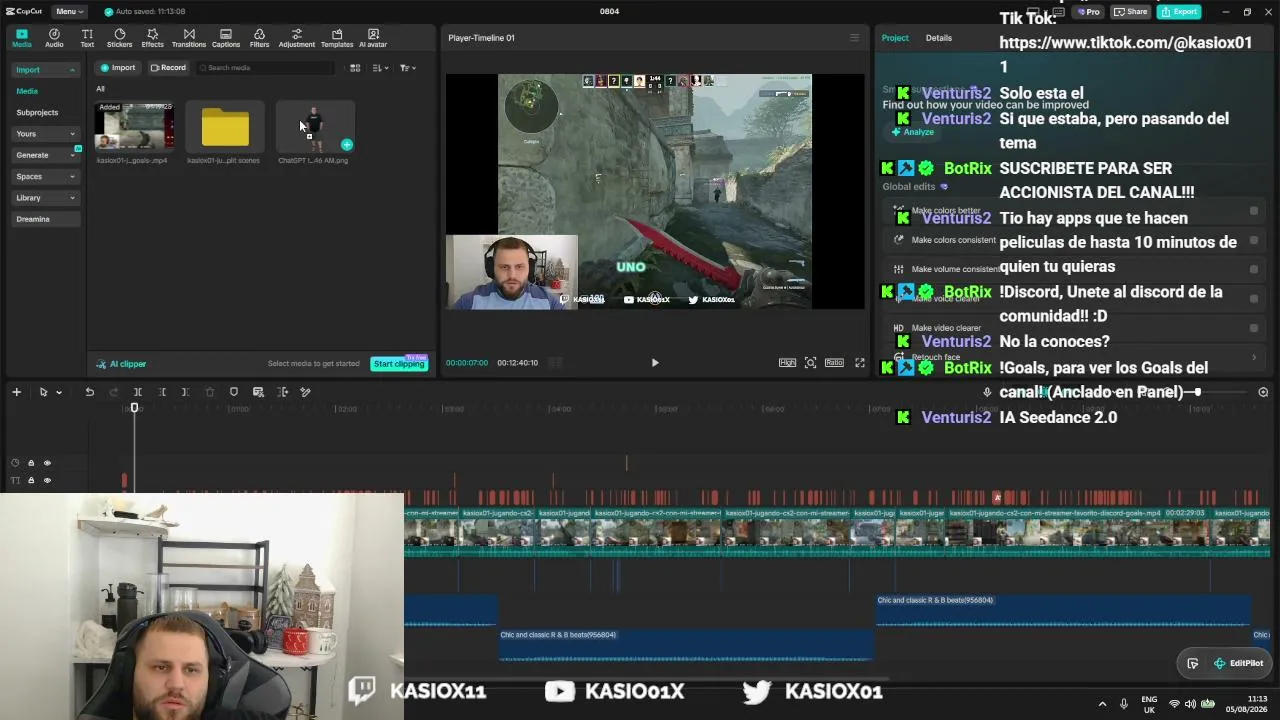Open the Captions panel
The height and width of the screenshot is (720, 1280).
coord(226,38)
